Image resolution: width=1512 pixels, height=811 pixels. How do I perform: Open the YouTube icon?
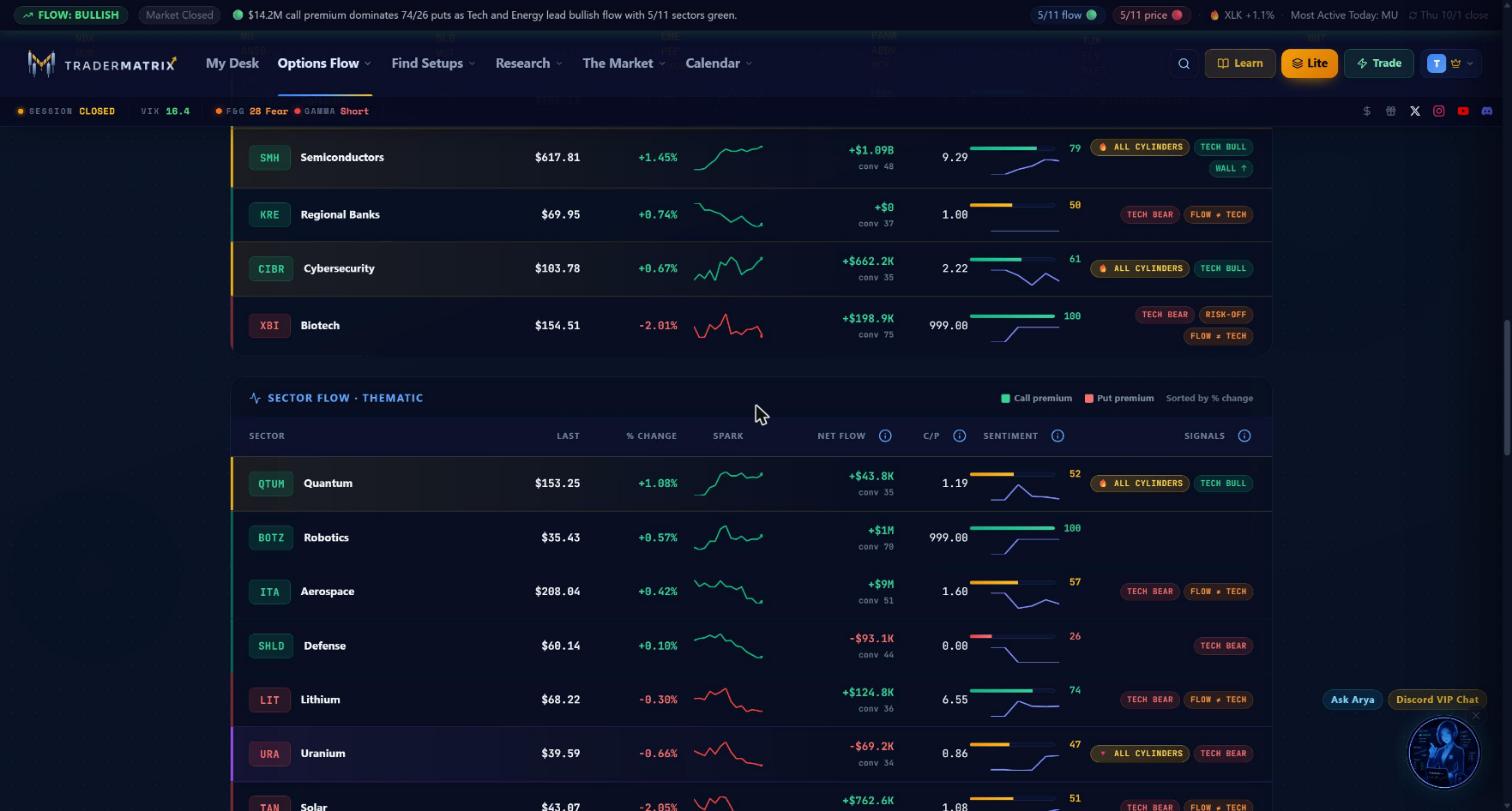click(1463, 111)
